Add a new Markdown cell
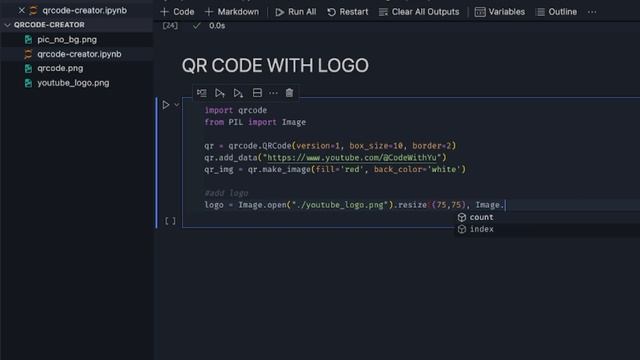Viewport: 640px width, 360px height. [231, 12]
